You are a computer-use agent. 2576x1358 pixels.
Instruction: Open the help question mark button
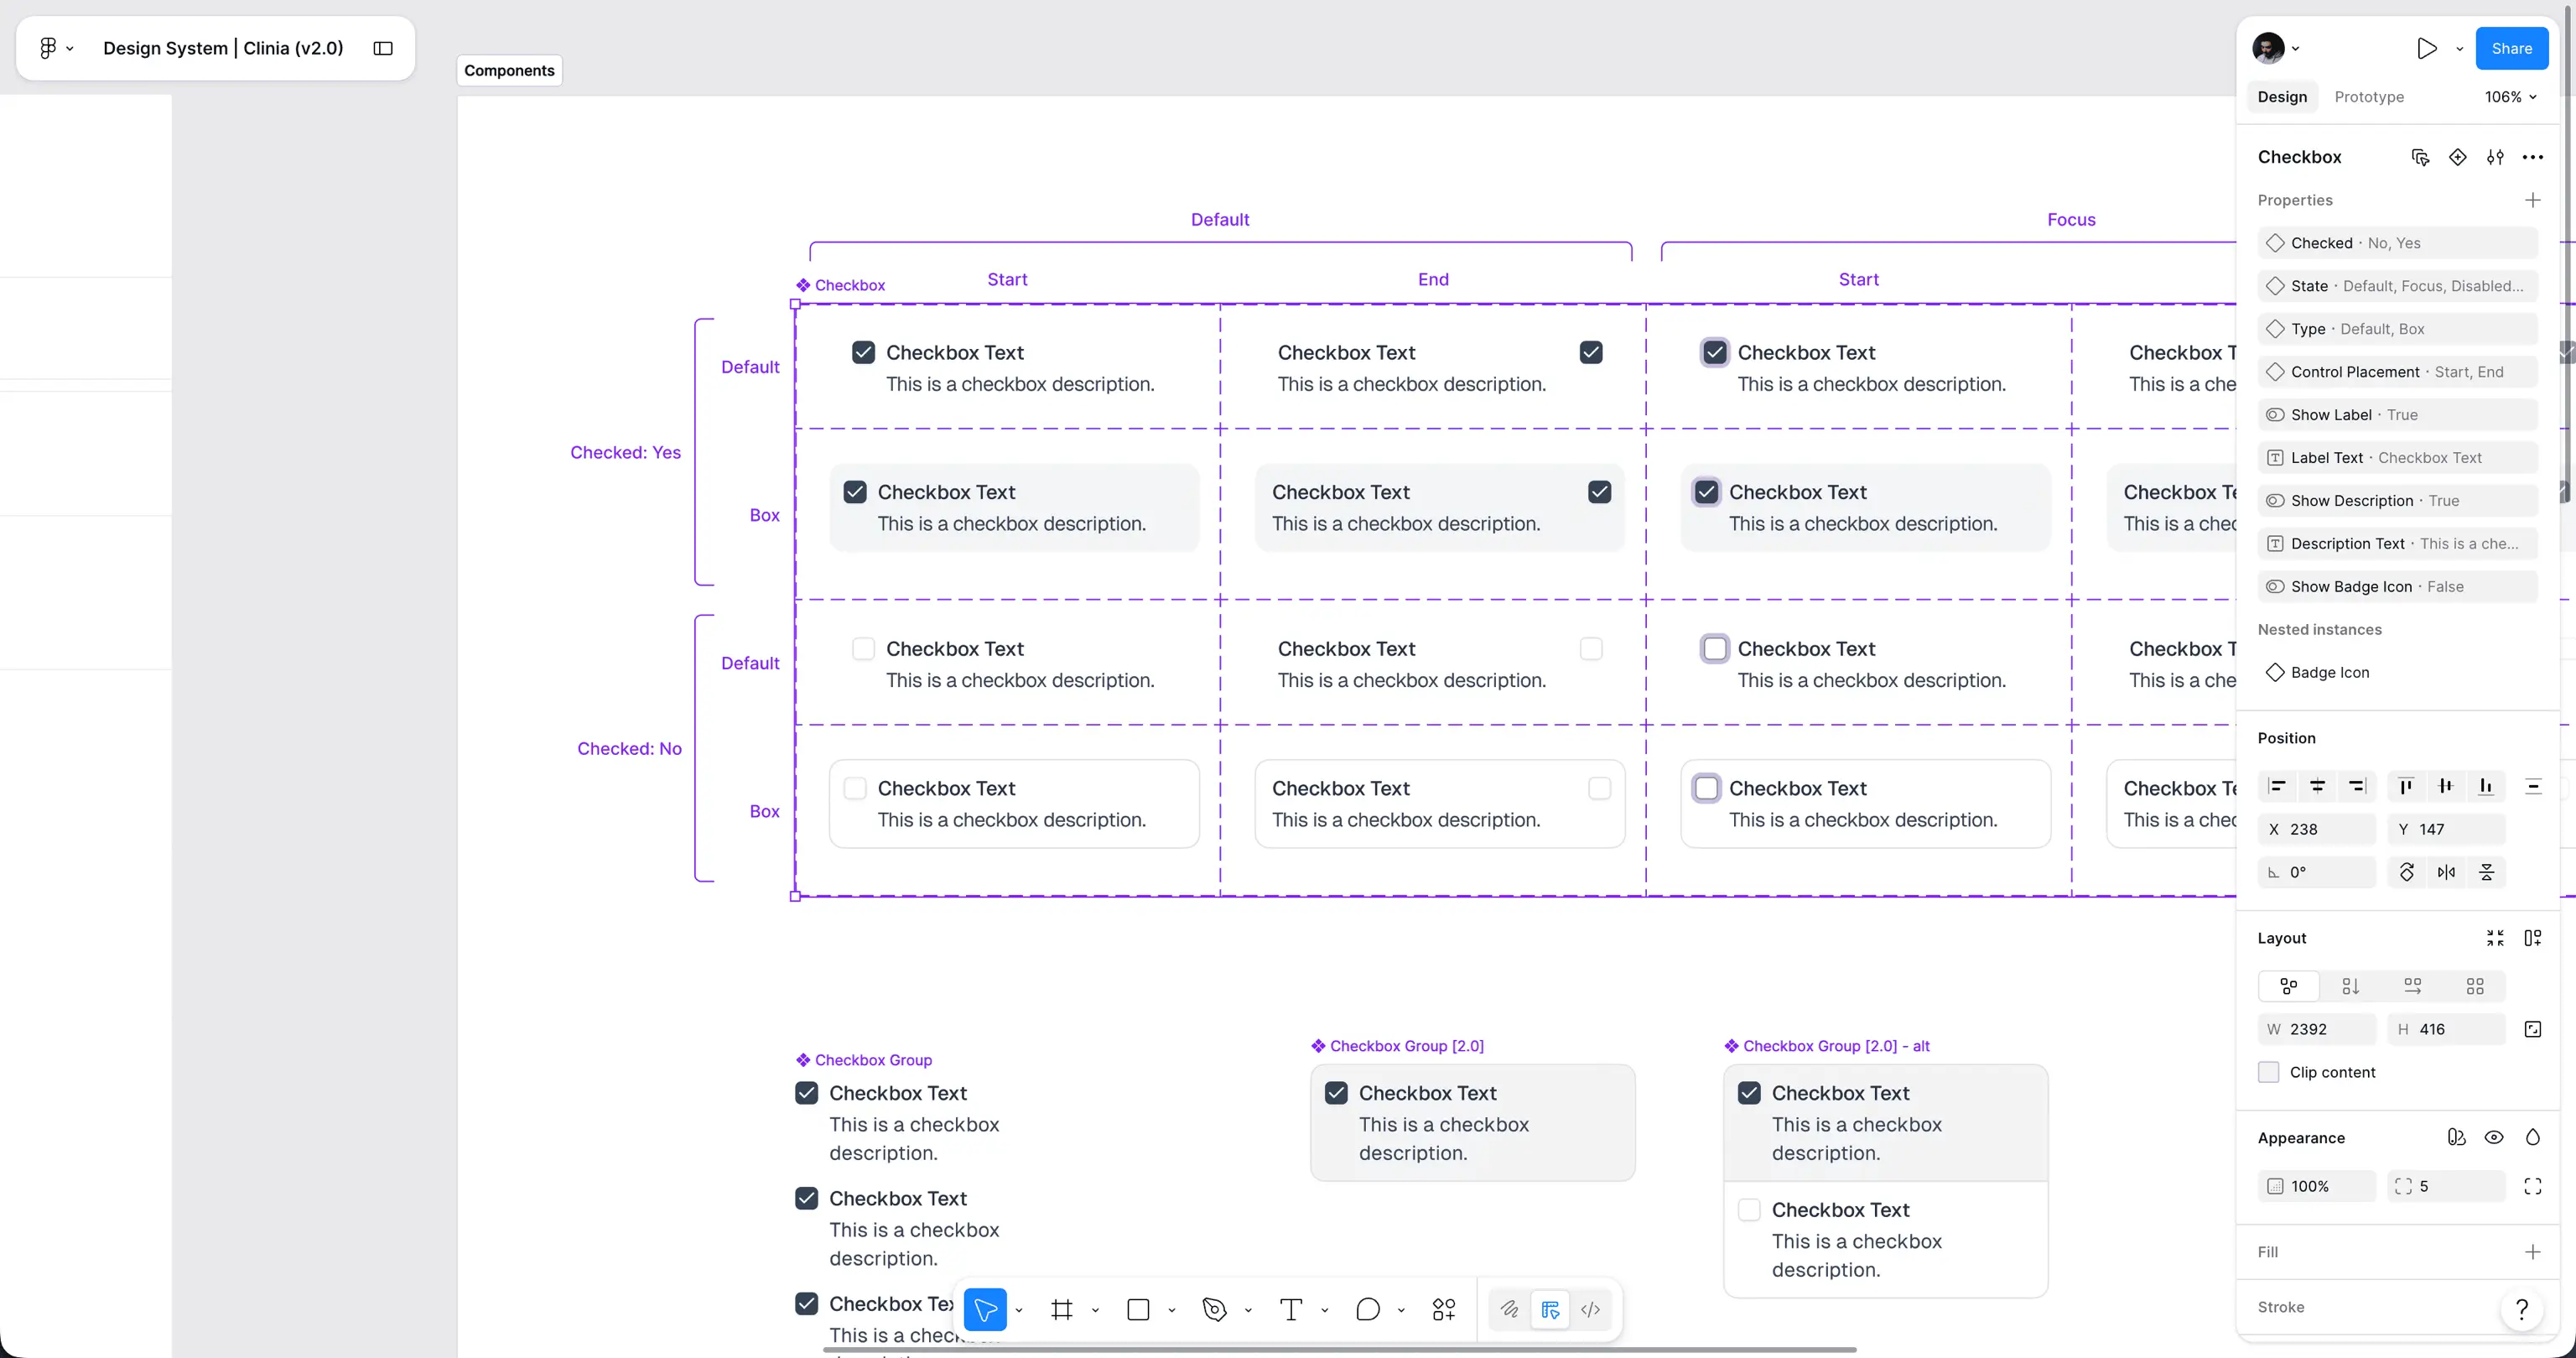(2522, 1309)
